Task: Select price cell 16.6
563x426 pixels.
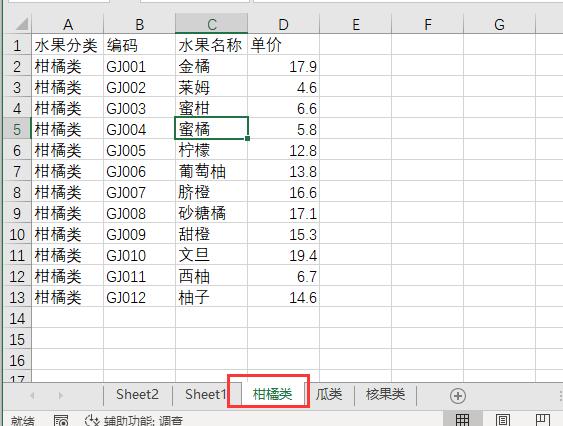Action: [x=283, y=192]
